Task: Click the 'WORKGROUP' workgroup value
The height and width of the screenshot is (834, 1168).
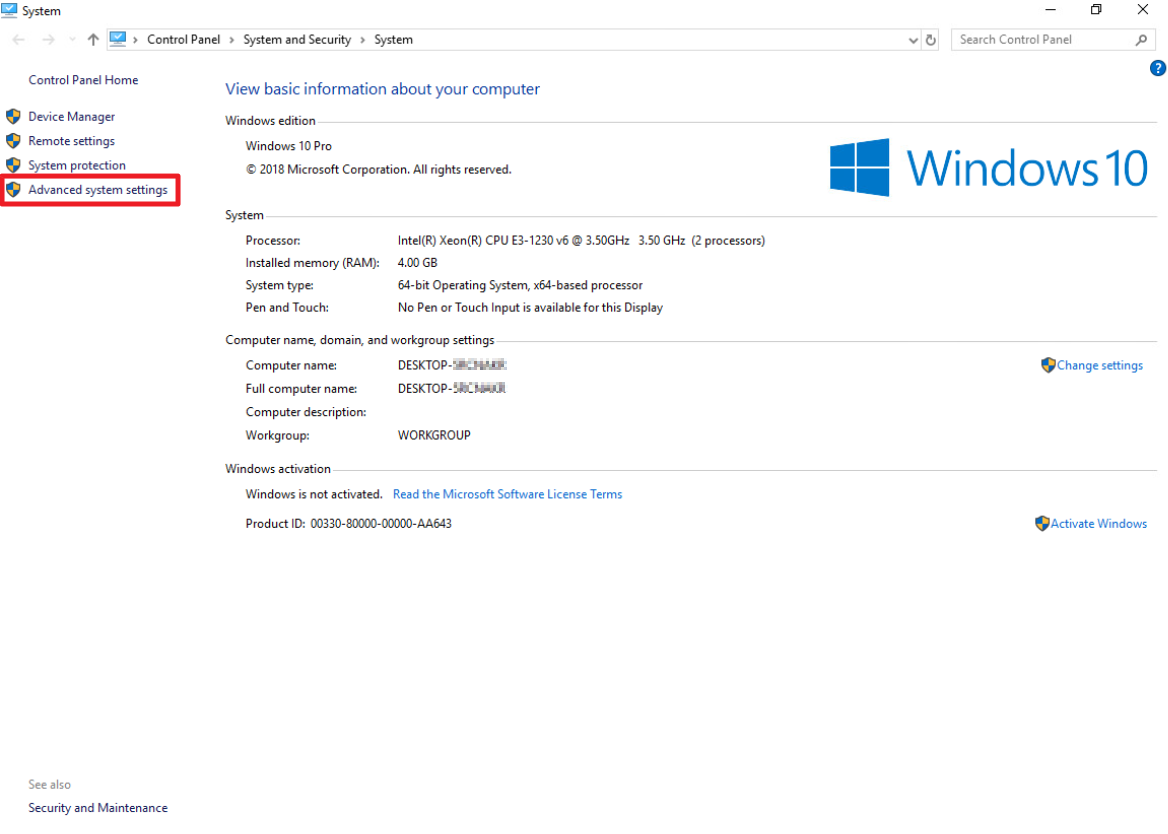Action: 434,436
